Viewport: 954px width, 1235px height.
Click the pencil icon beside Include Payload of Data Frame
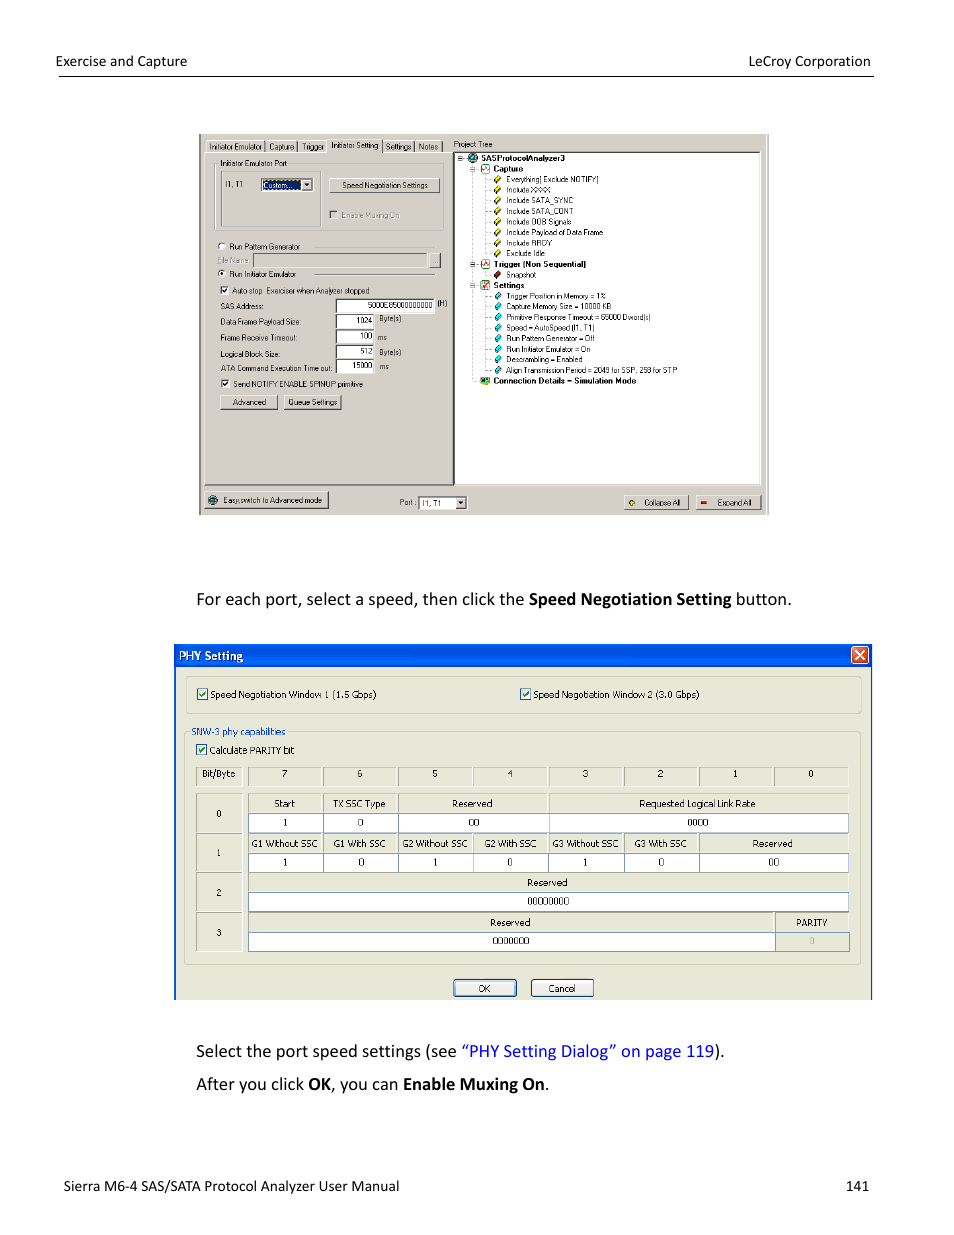coord(498,232)
